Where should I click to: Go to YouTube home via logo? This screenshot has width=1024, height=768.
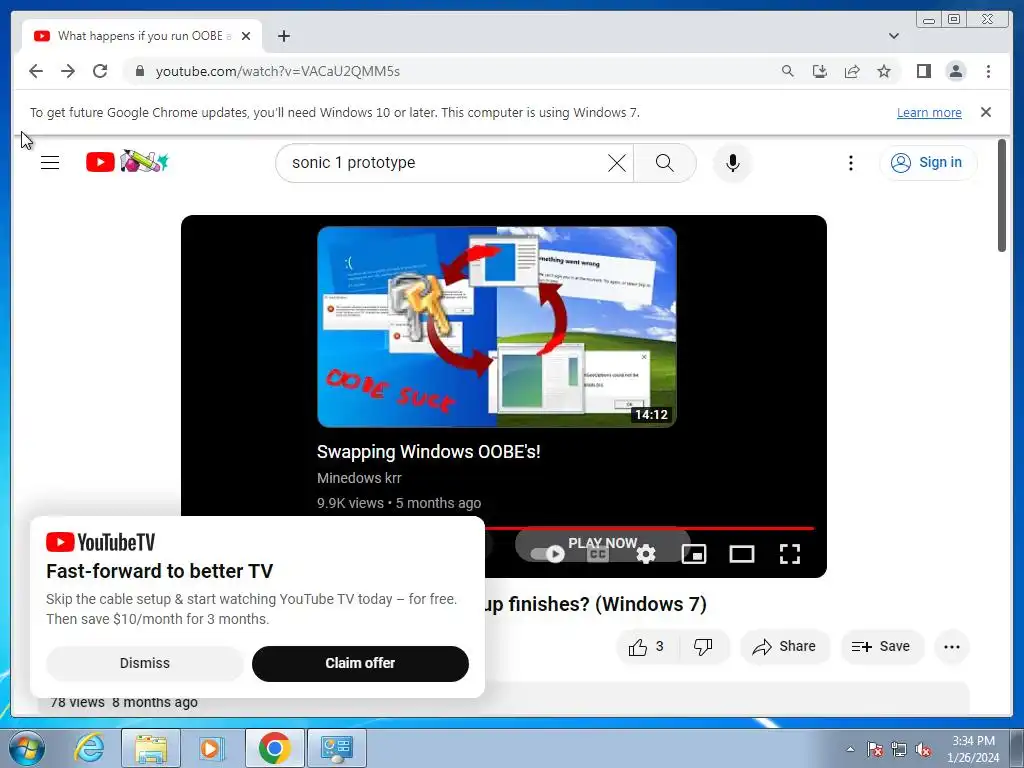(x=127, y=162)
